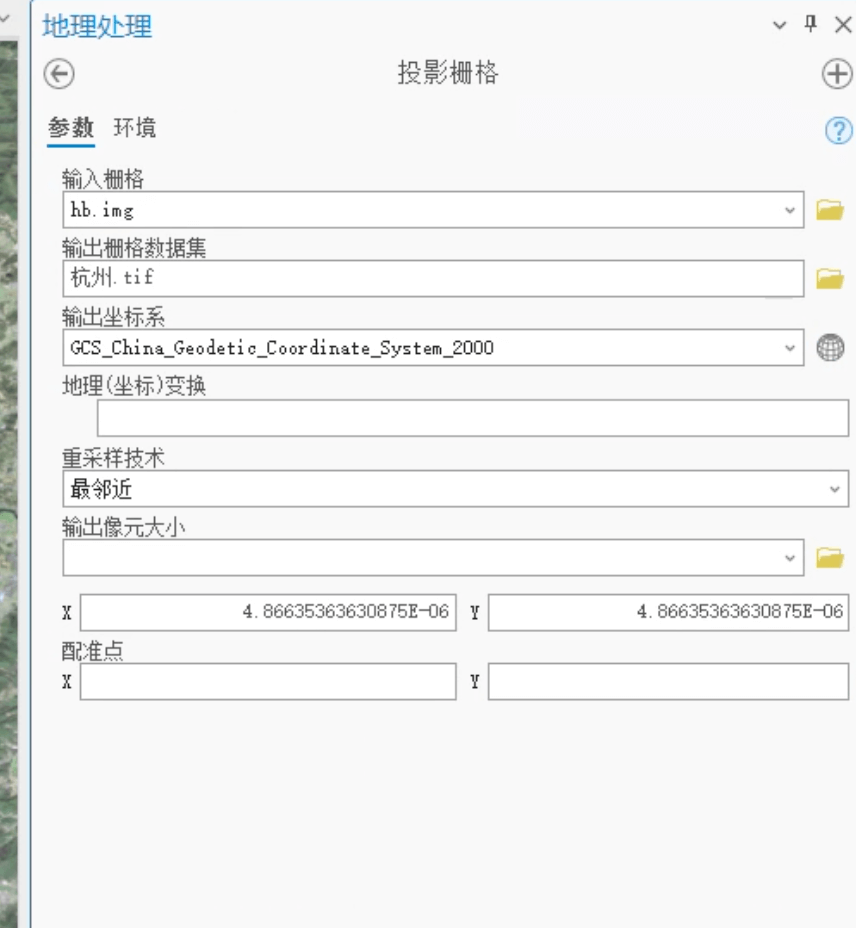Click the plus add button beside 投影栅格
The width and height of the screenshot is (856, 928).
click(x=836, y=74)
